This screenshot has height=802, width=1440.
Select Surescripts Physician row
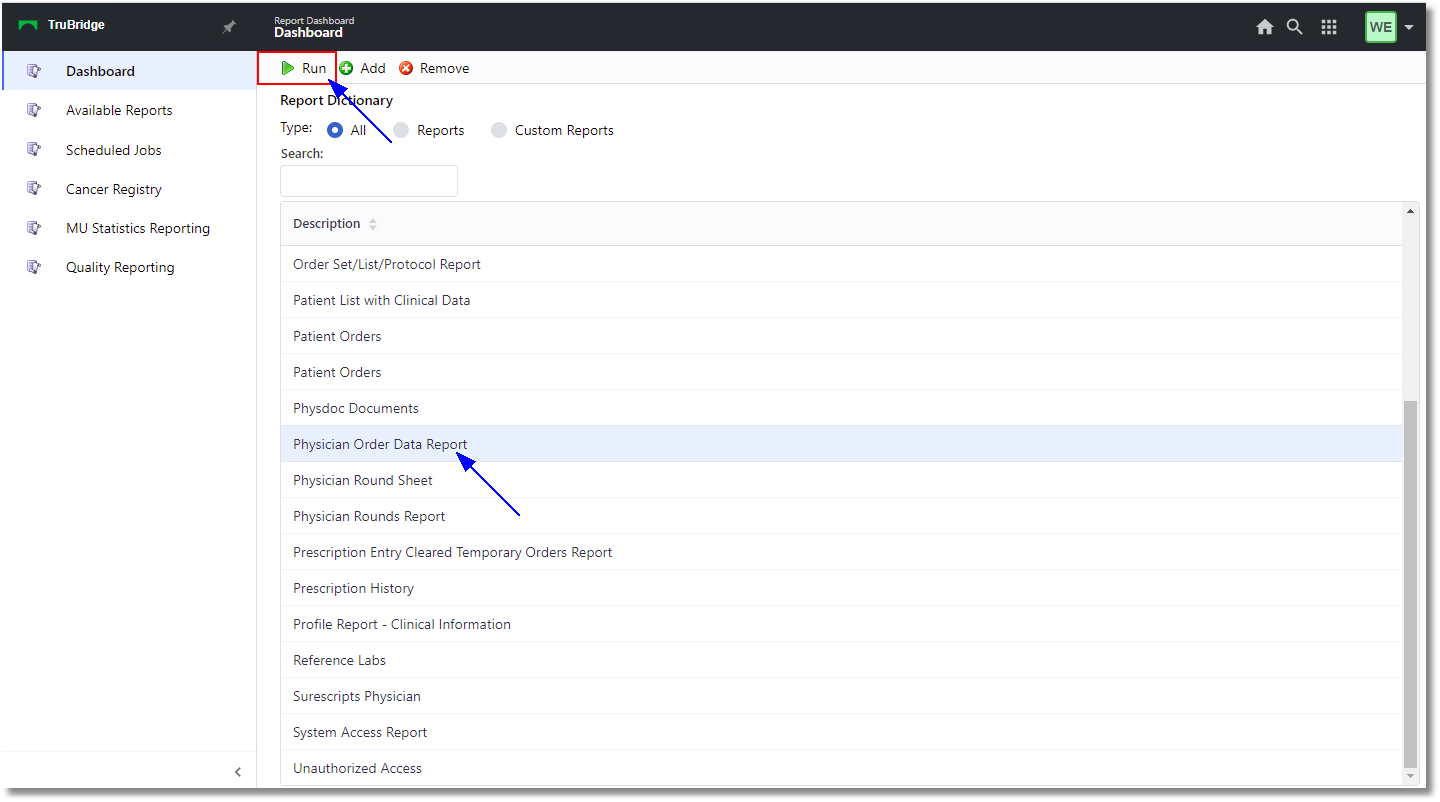(x=841, y=696)
